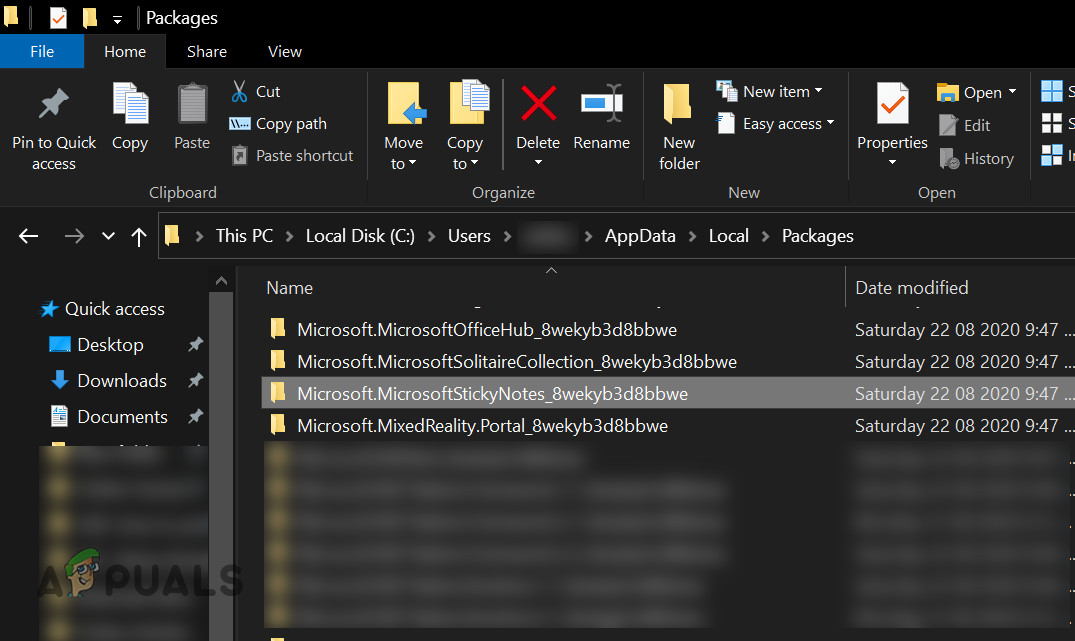Switch to the Share ribbon tab
The width and height of the screenshot is (1075, 641).
pos(206,51)
